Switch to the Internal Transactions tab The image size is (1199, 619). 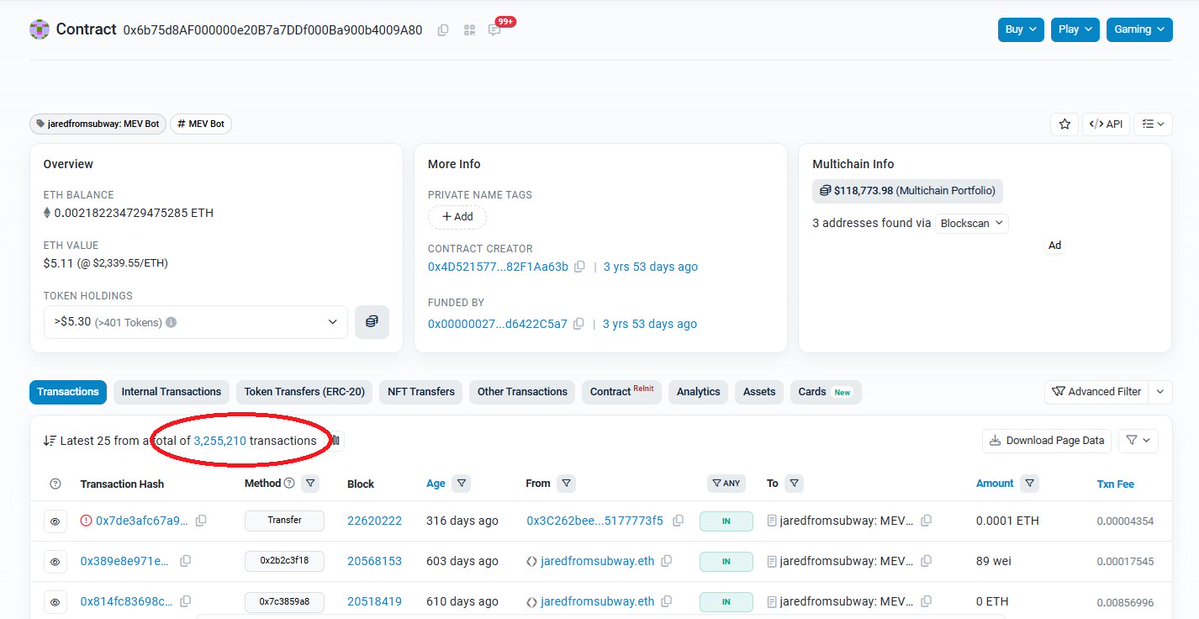point(171,392)
